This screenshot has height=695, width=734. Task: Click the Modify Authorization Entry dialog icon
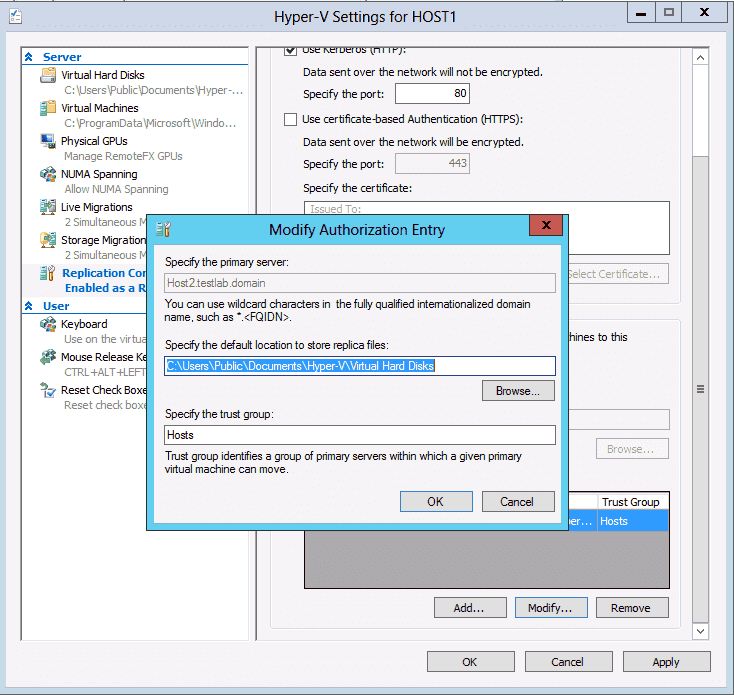coord(163,229)
